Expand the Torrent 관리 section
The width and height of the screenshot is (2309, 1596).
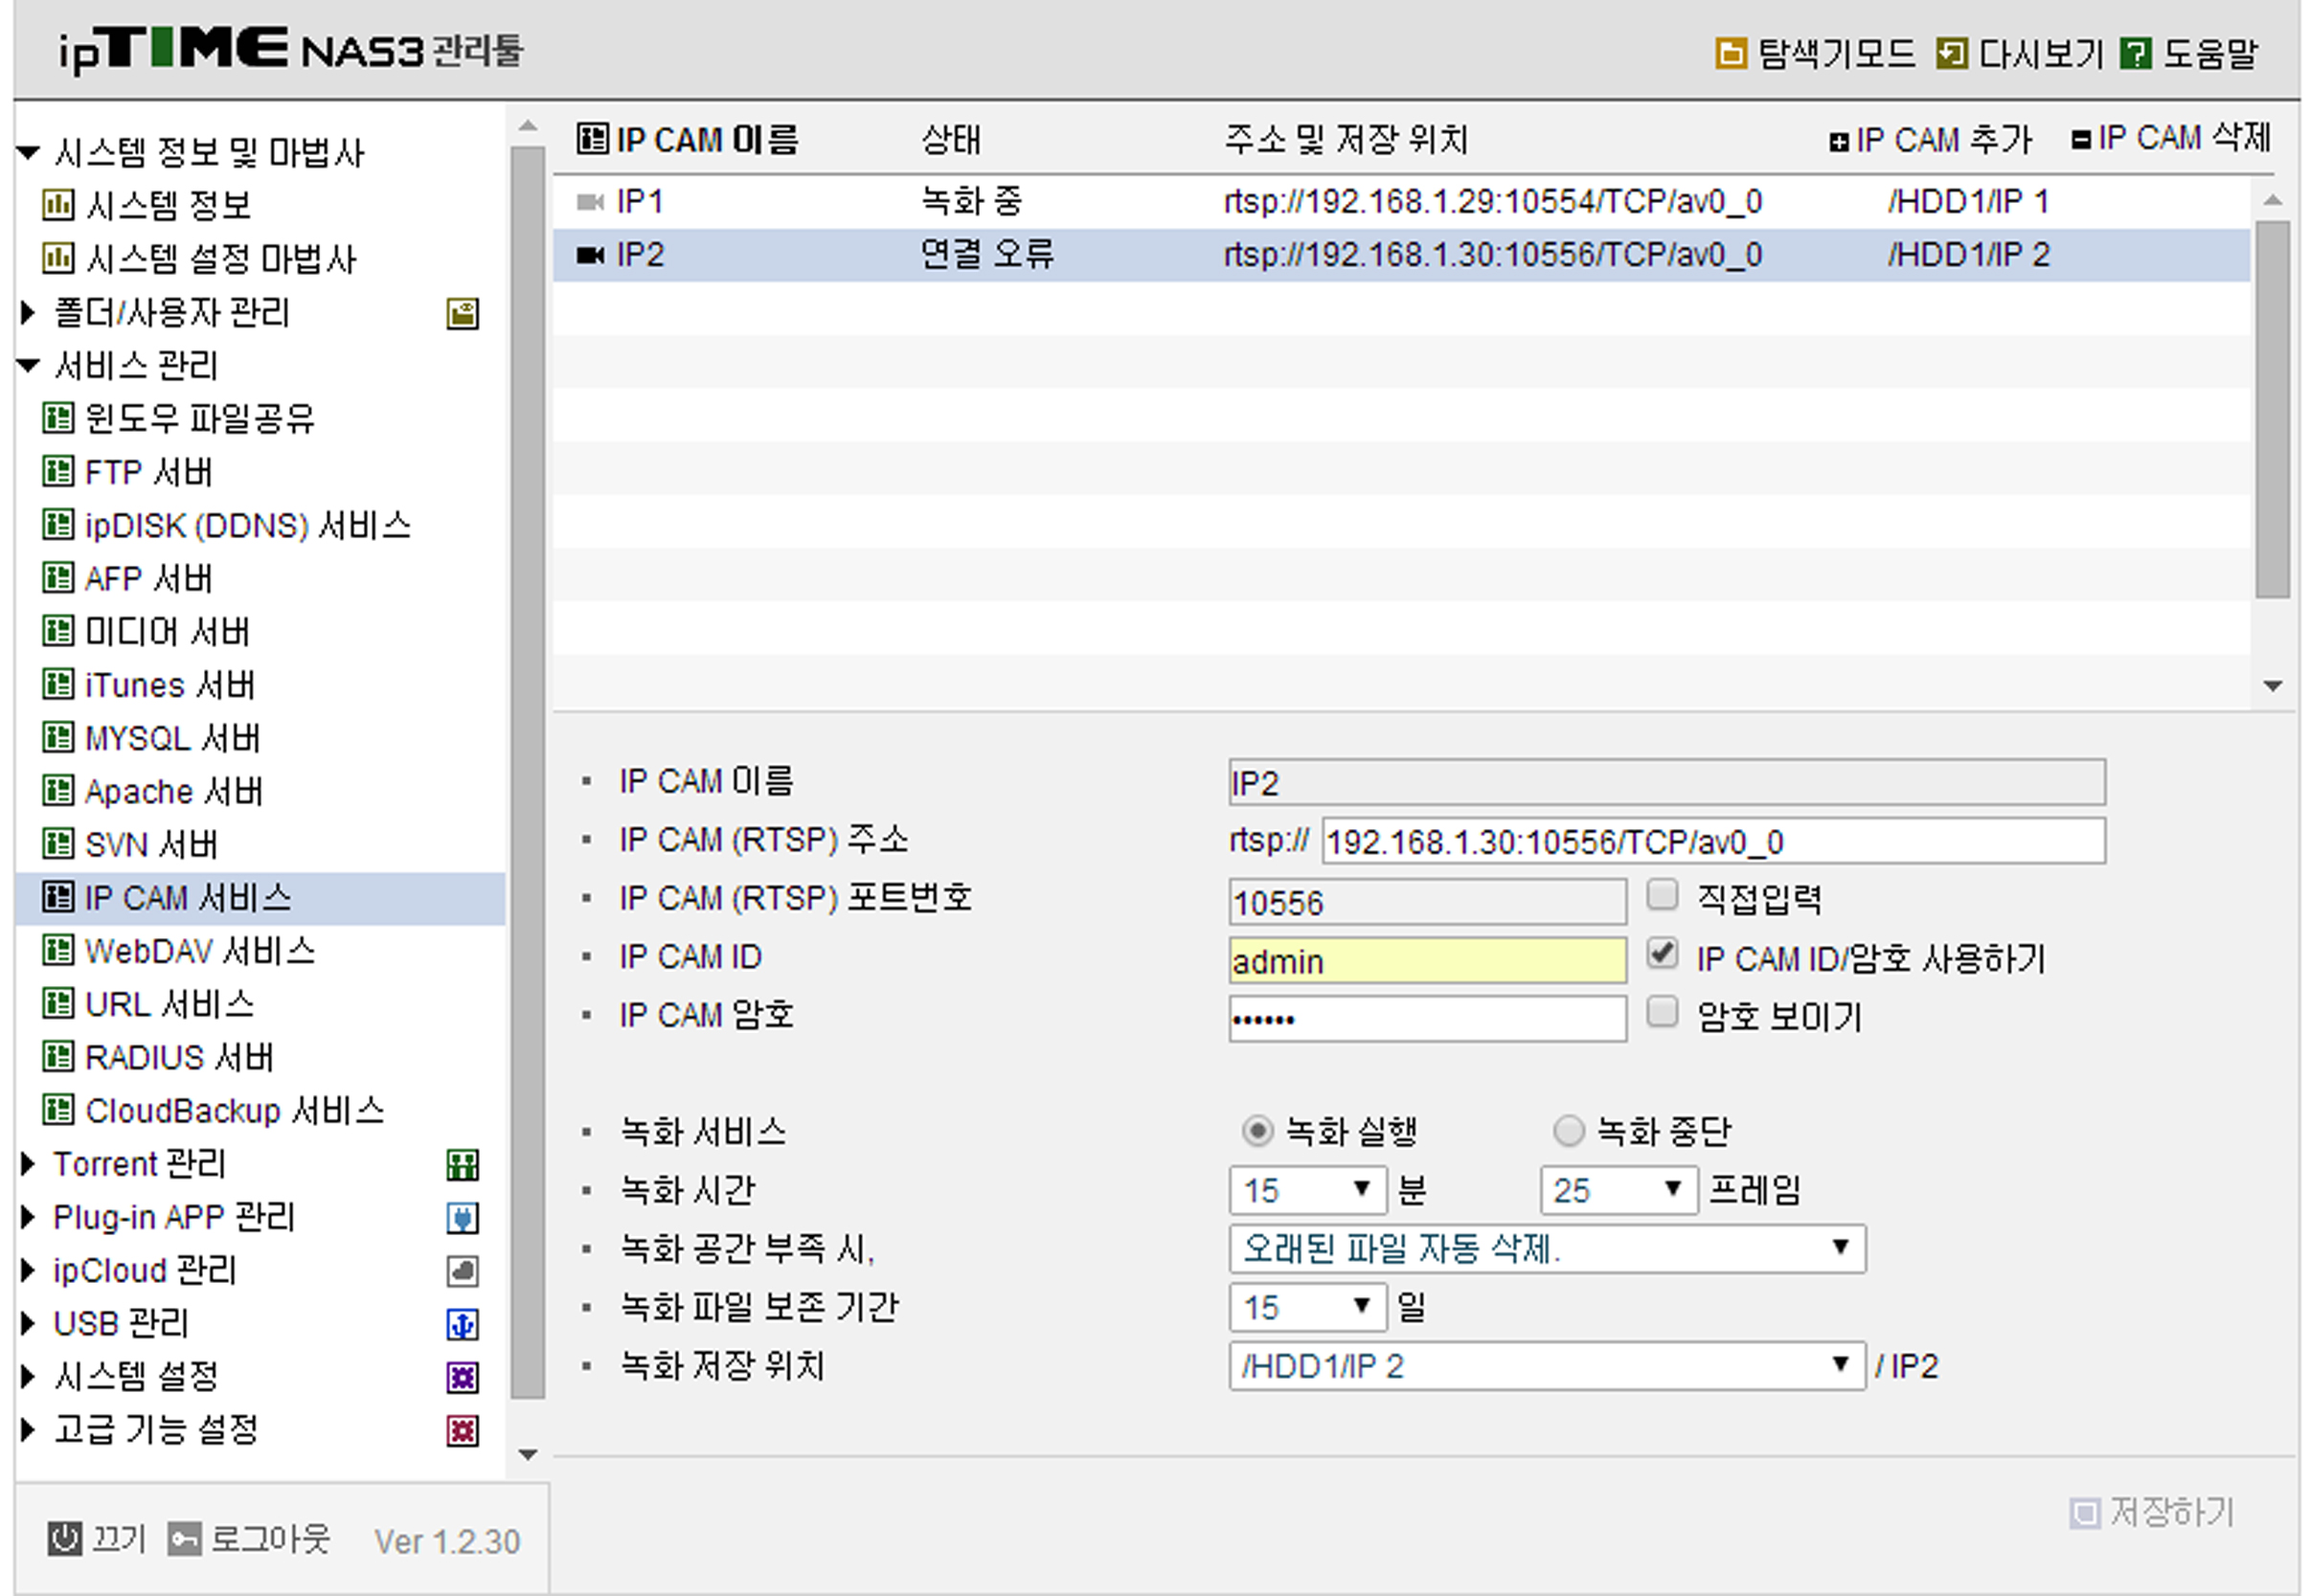[28, 1164]
